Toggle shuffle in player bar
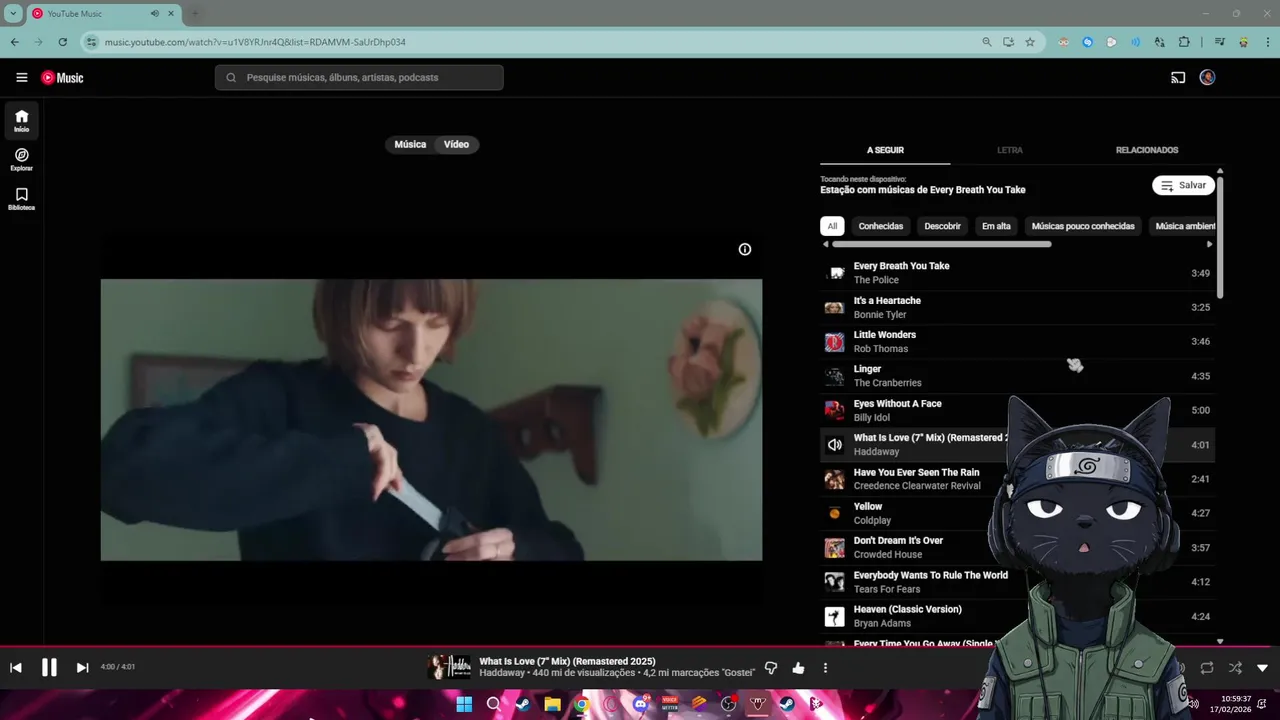This screenshot has width=1280, height=720. coord(1235,668)
